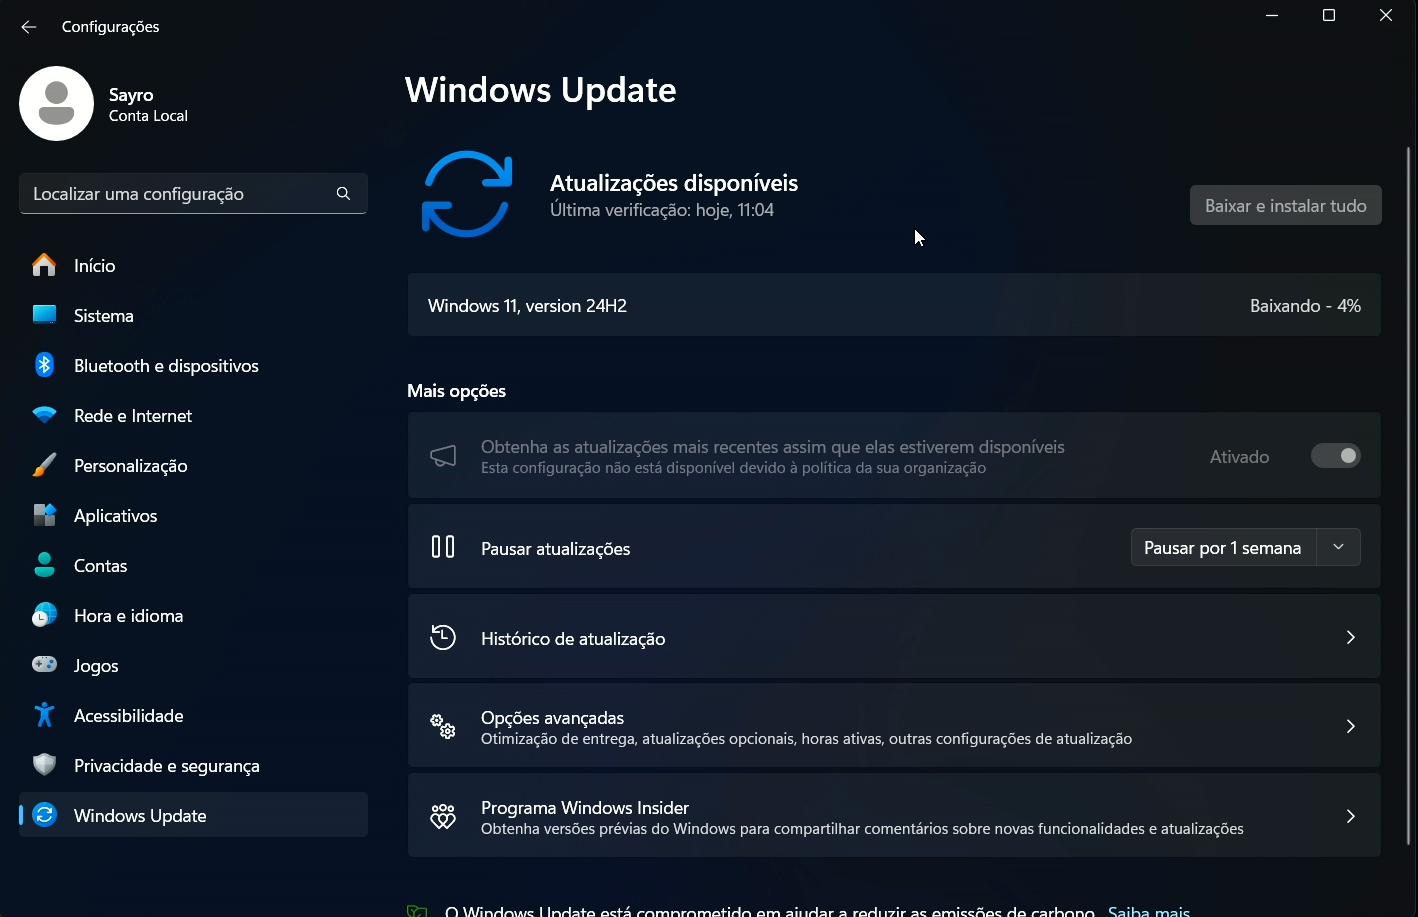1418x917 pixels.
Task: Select the Jogos controller icon
Action: pos(45,665)
